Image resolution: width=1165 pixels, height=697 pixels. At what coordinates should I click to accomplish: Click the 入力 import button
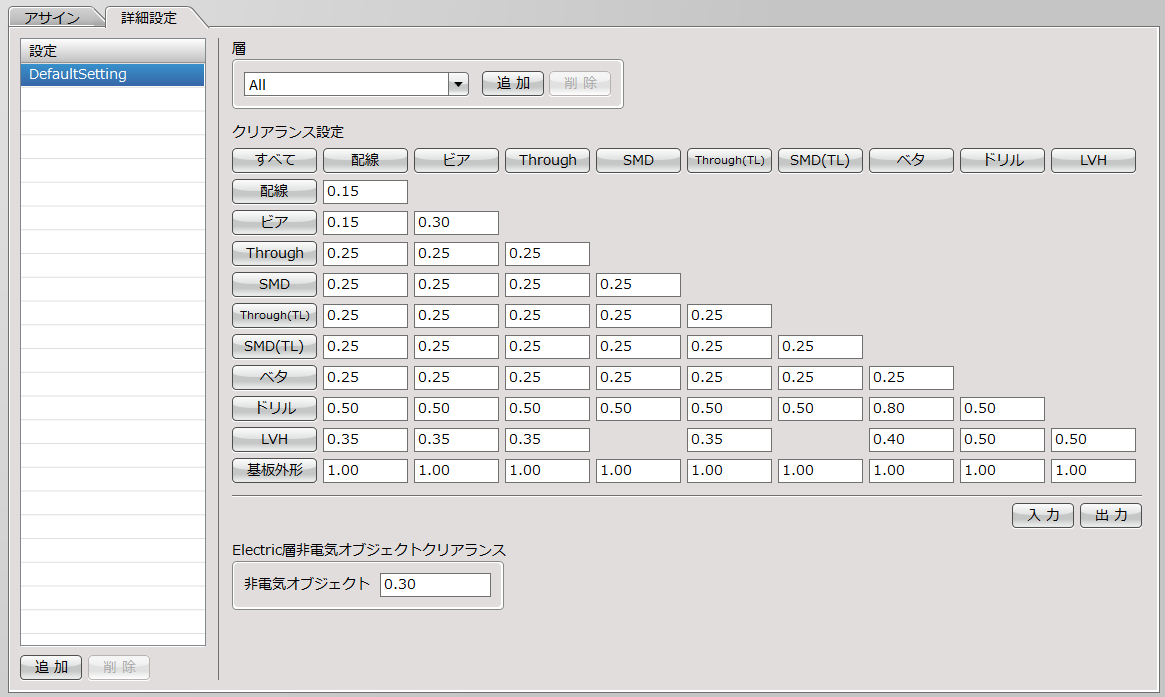(x=1042, y=515)
